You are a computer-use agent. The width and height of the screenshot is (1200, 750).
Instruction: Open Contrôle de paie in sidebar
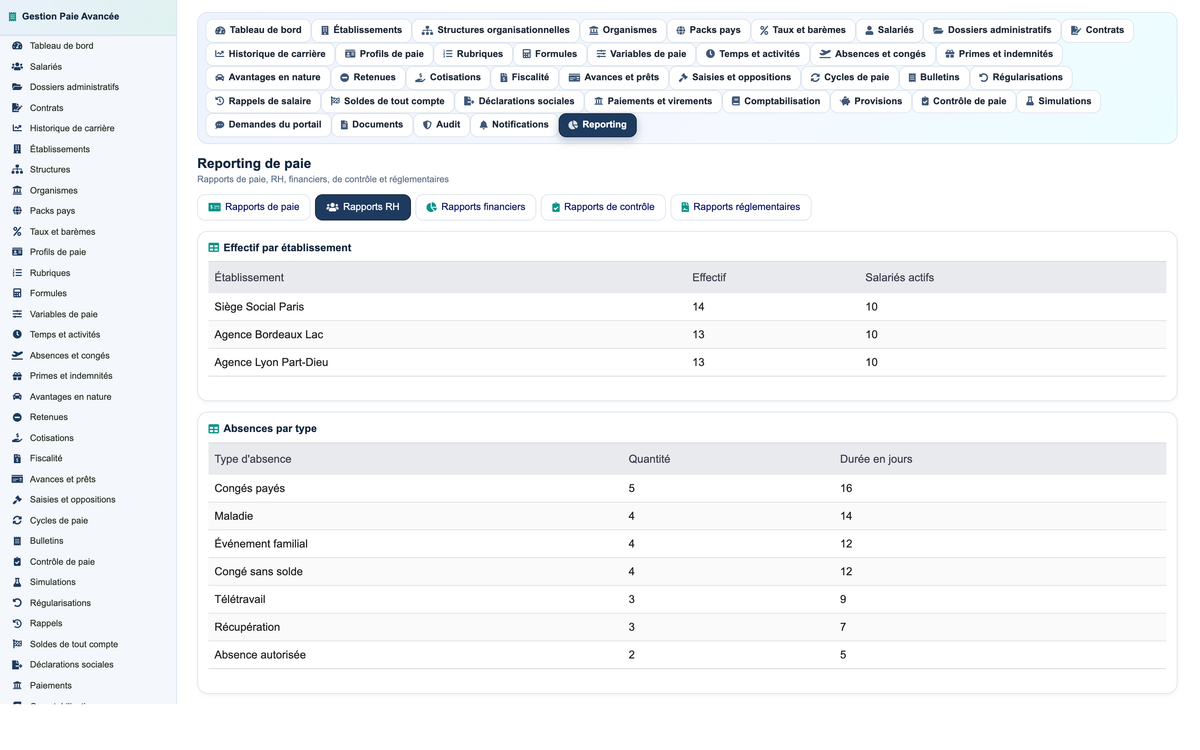[88, 562]
